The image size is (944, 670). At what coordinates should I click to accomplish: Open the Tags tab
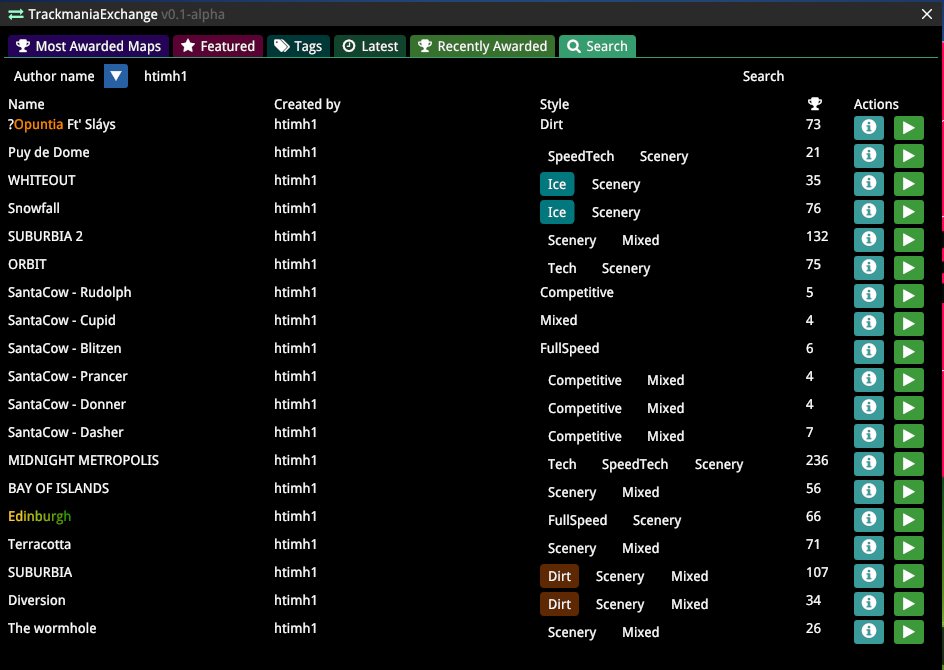298,46
